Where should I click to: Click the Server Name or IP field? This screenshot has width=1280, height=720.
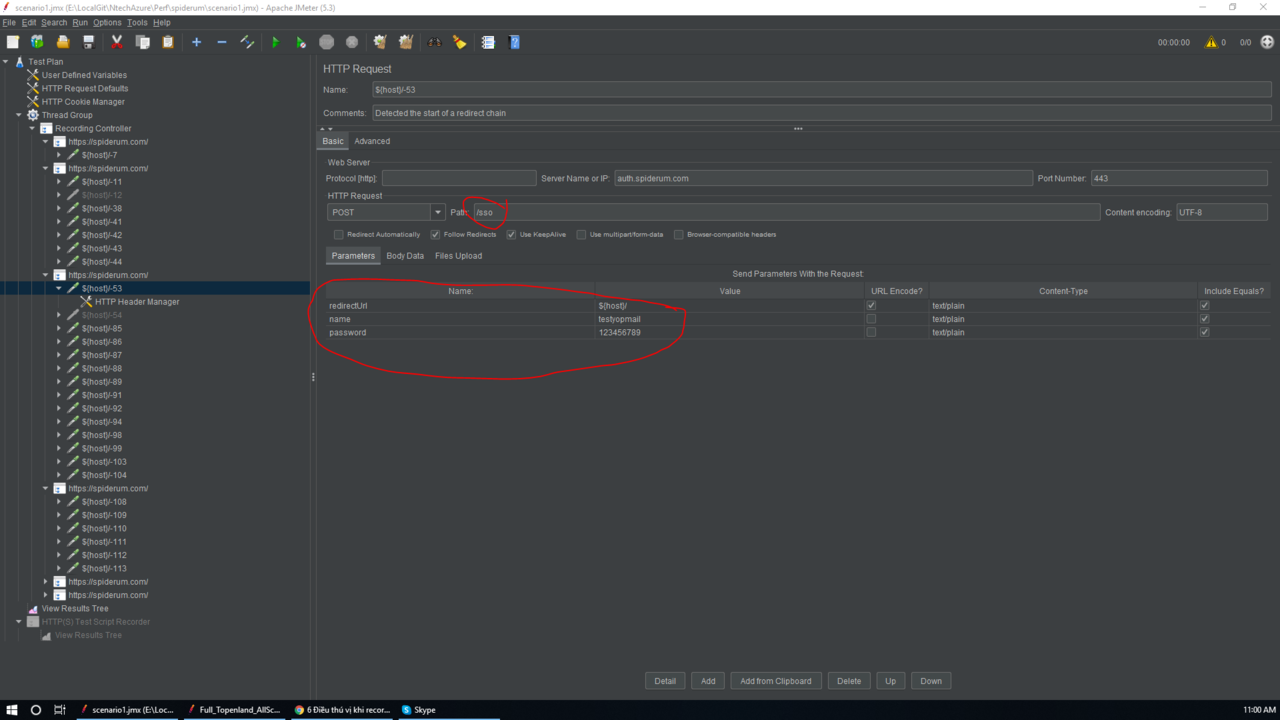point(823,178)
